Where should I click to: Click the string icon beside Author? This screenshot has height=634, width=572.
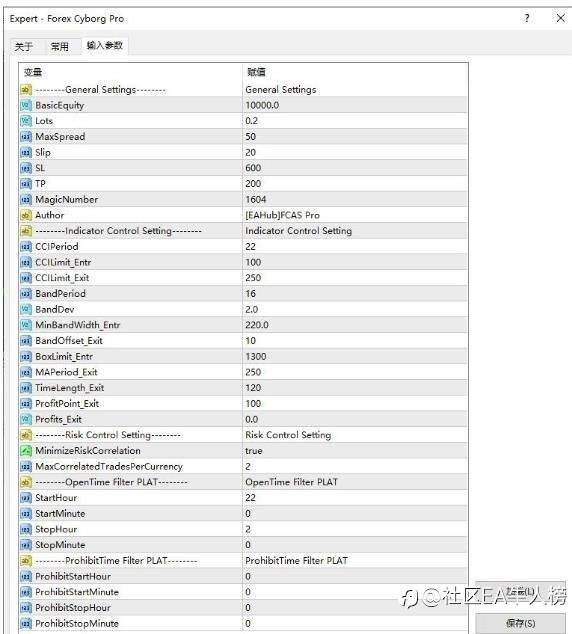26,216
